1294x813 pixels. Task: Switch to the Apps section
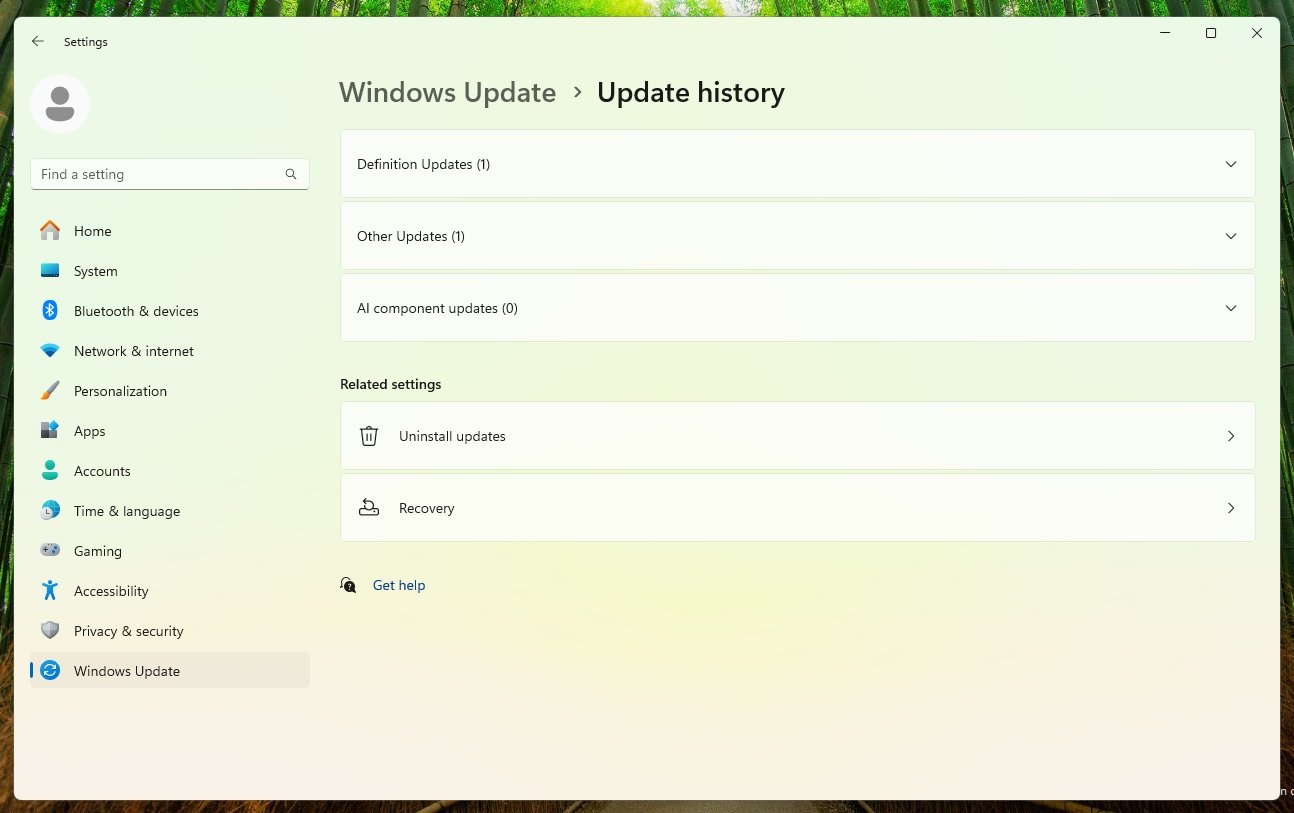coord(89,431)
